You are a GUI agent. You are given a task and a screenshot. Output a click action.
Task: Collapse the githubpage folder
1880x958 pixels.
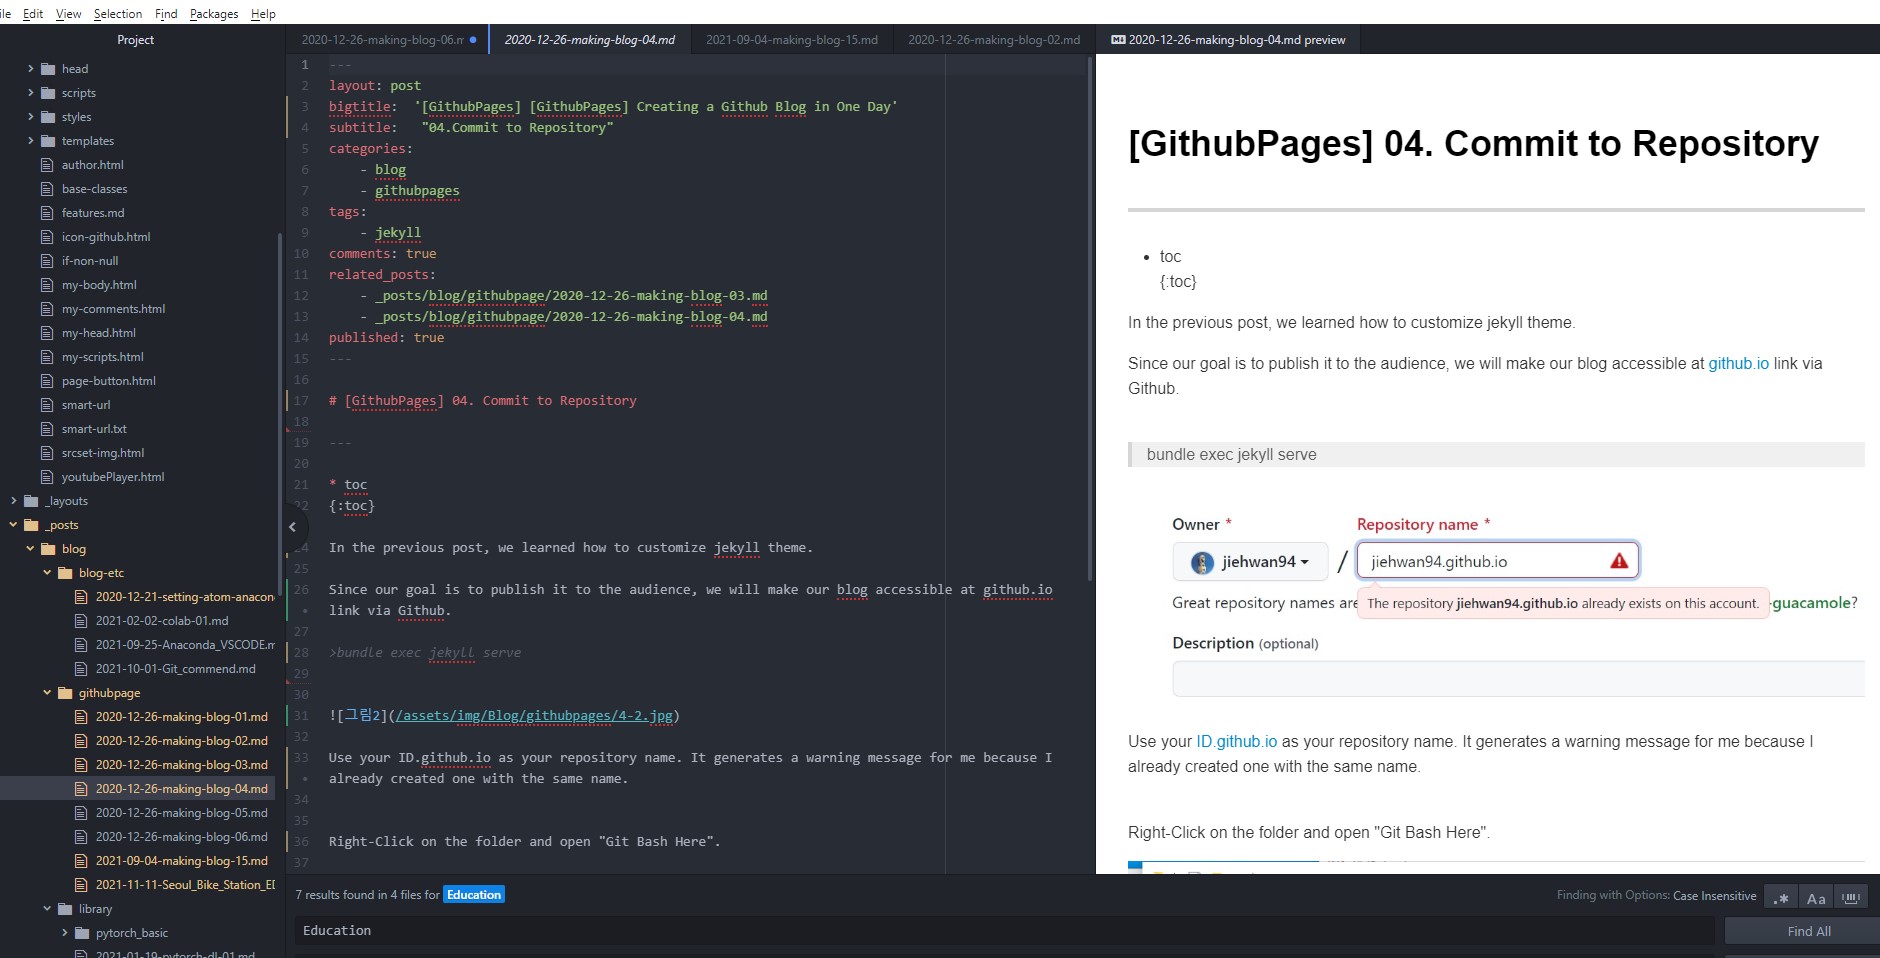(x=48, y=693)
